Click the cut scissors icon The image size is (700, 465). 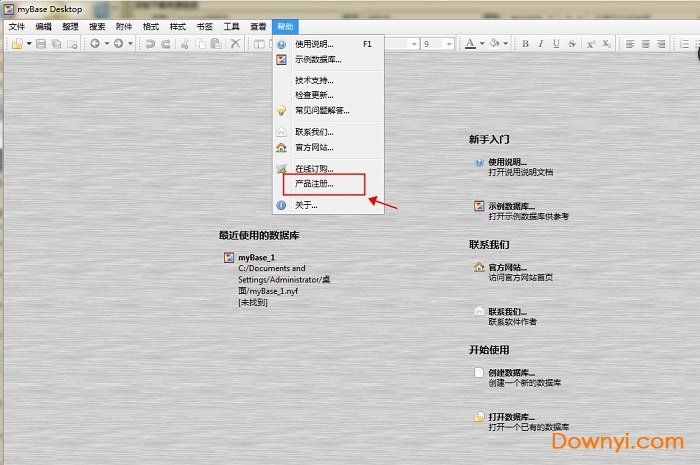[185, 44]
